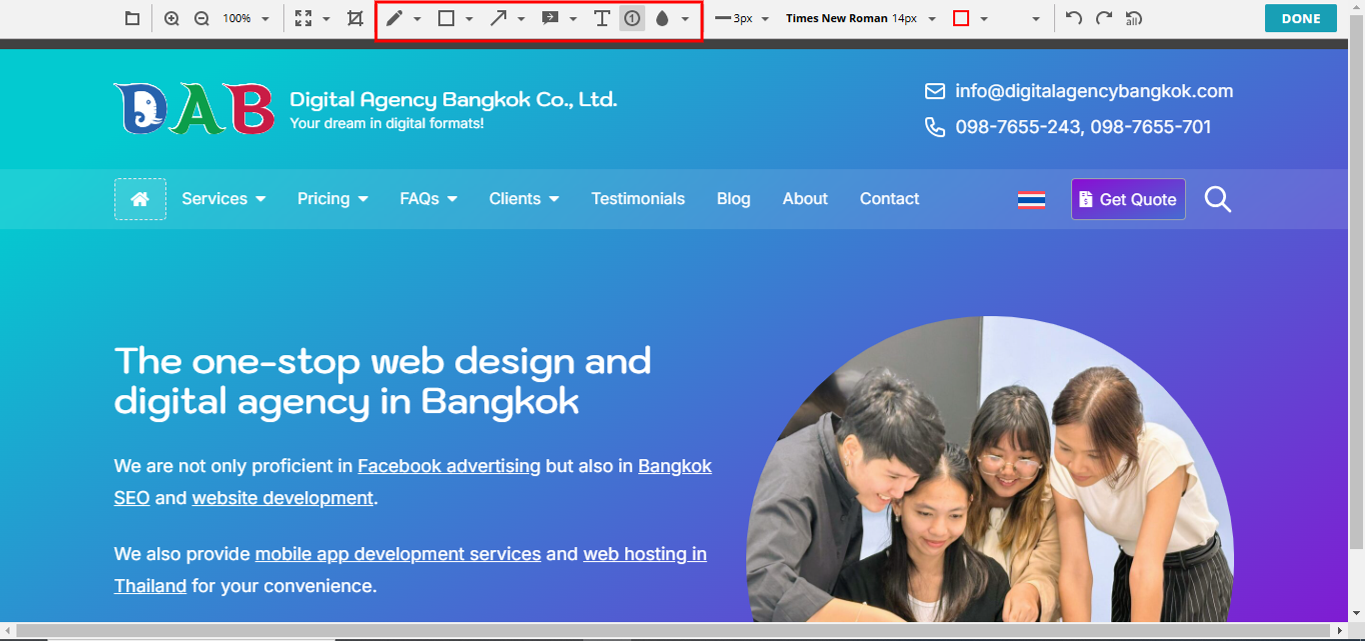Toggle the numbered Step marker tool
Image resolution: width=1365 pixels, height=641 pixels.
[x=632, y=19]
